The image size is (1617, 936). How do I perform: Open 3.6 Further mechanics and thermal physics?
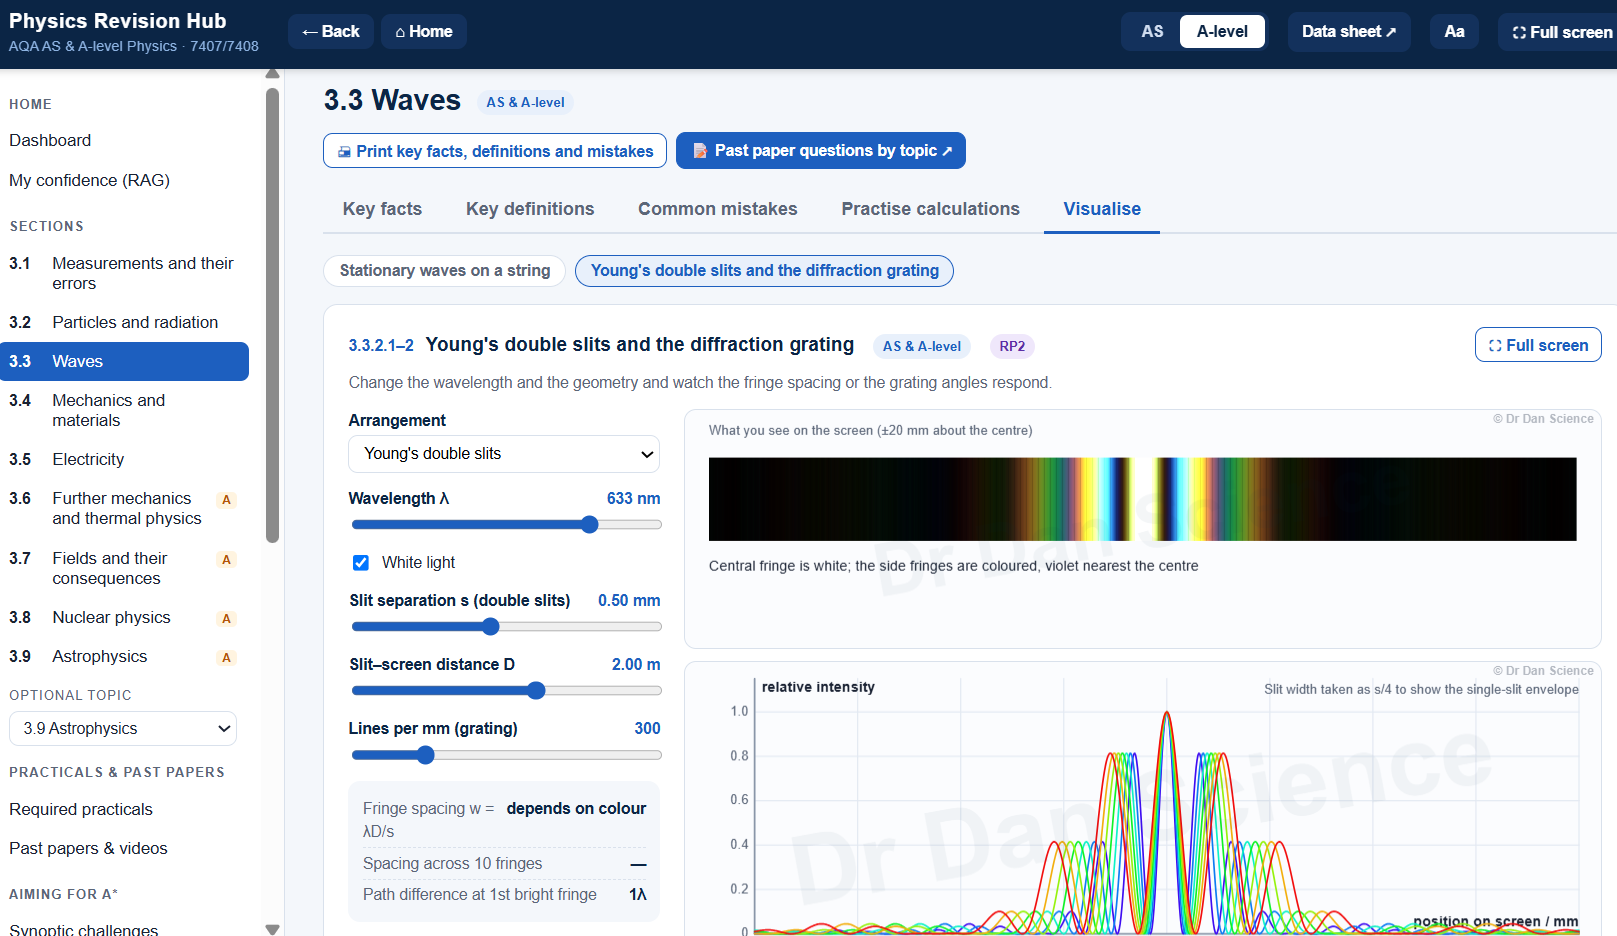124,508
